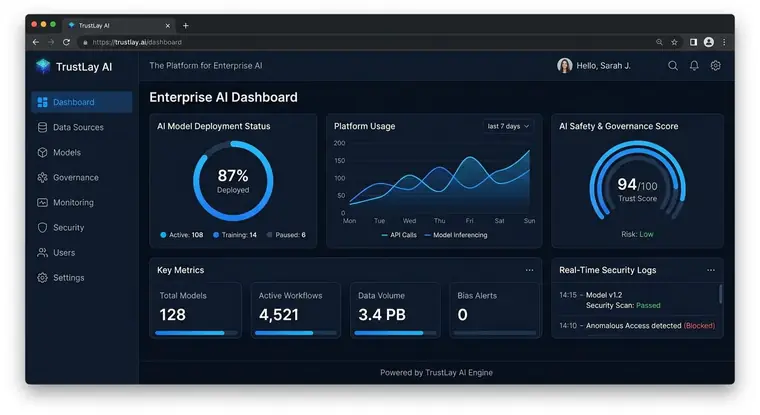
Task: Open Monitoring from the sidebar
Action: click(81, 203)
